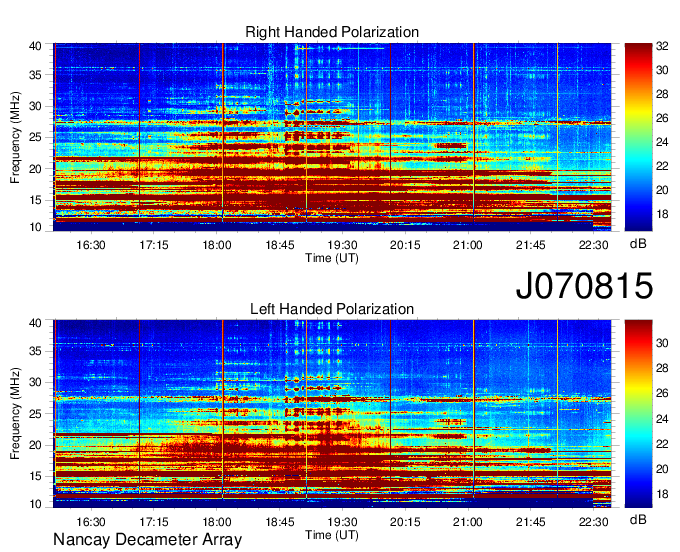Screen dimensions: 680x552
Task: Click the 18:00 tick on bottom time axis
Action: pos(216,522)
